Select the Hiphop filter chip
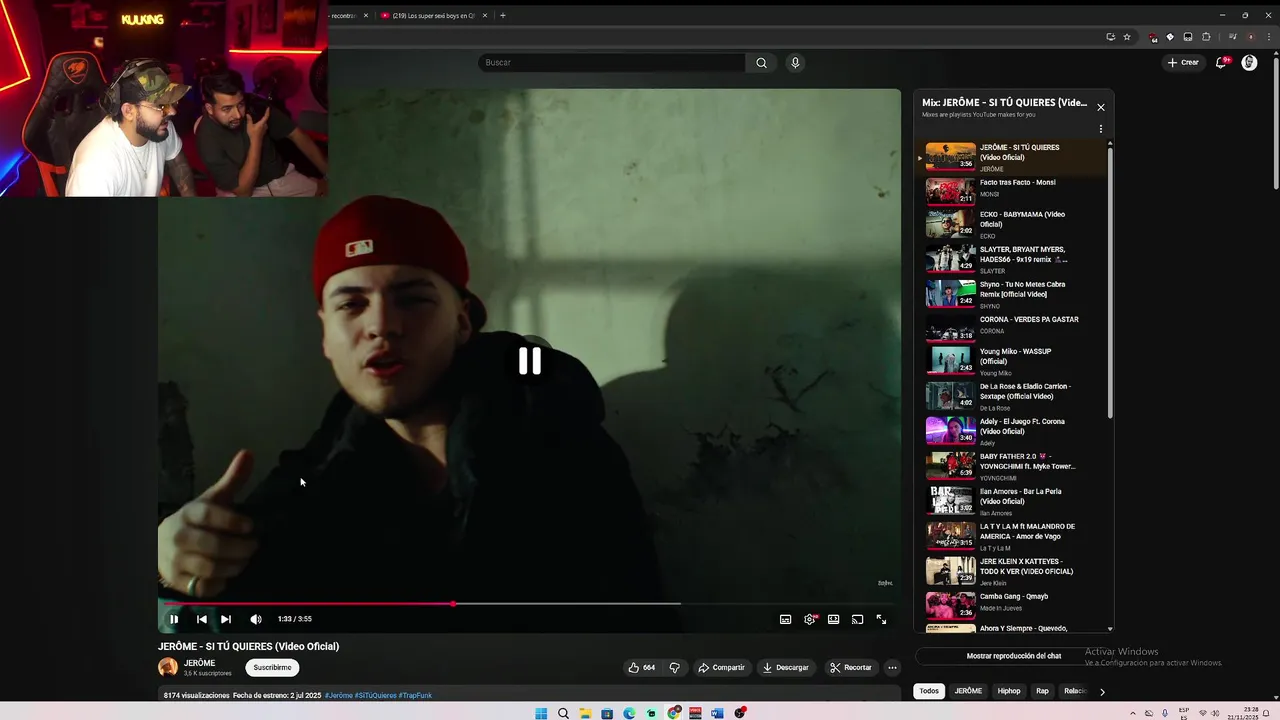The width and height of the screenshot is (1280, 720). click(1009, 691)
